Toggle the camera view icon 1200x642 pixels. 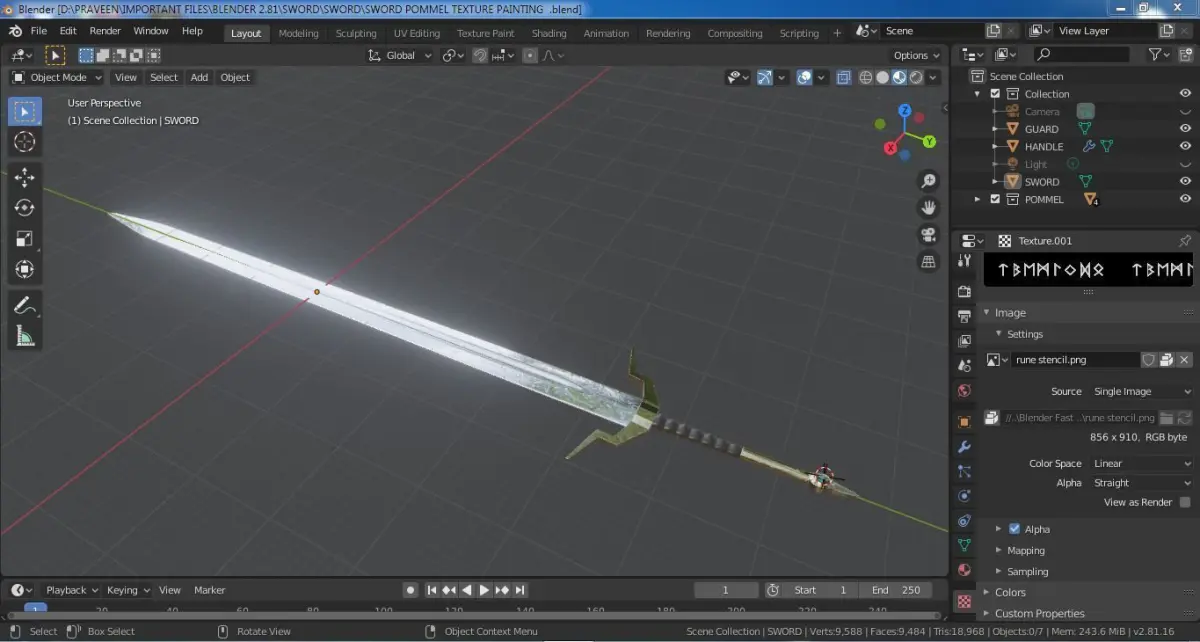click(929, 235)
